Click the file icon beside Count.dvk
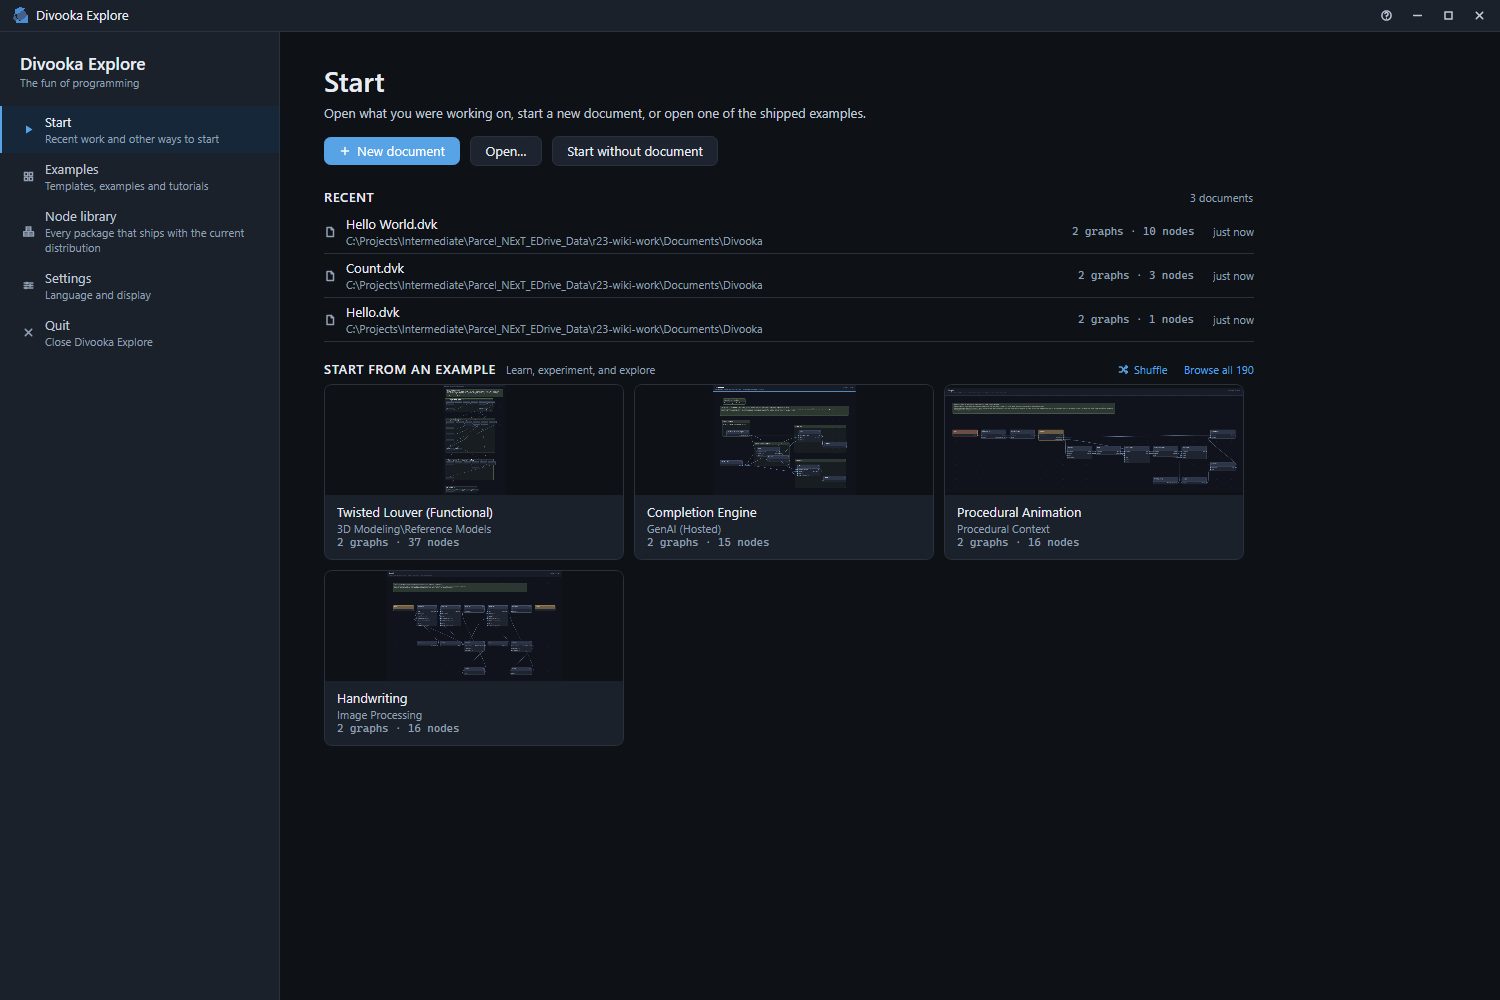Viewport: 1500px width, 1000px height. (x=330, y=276)
